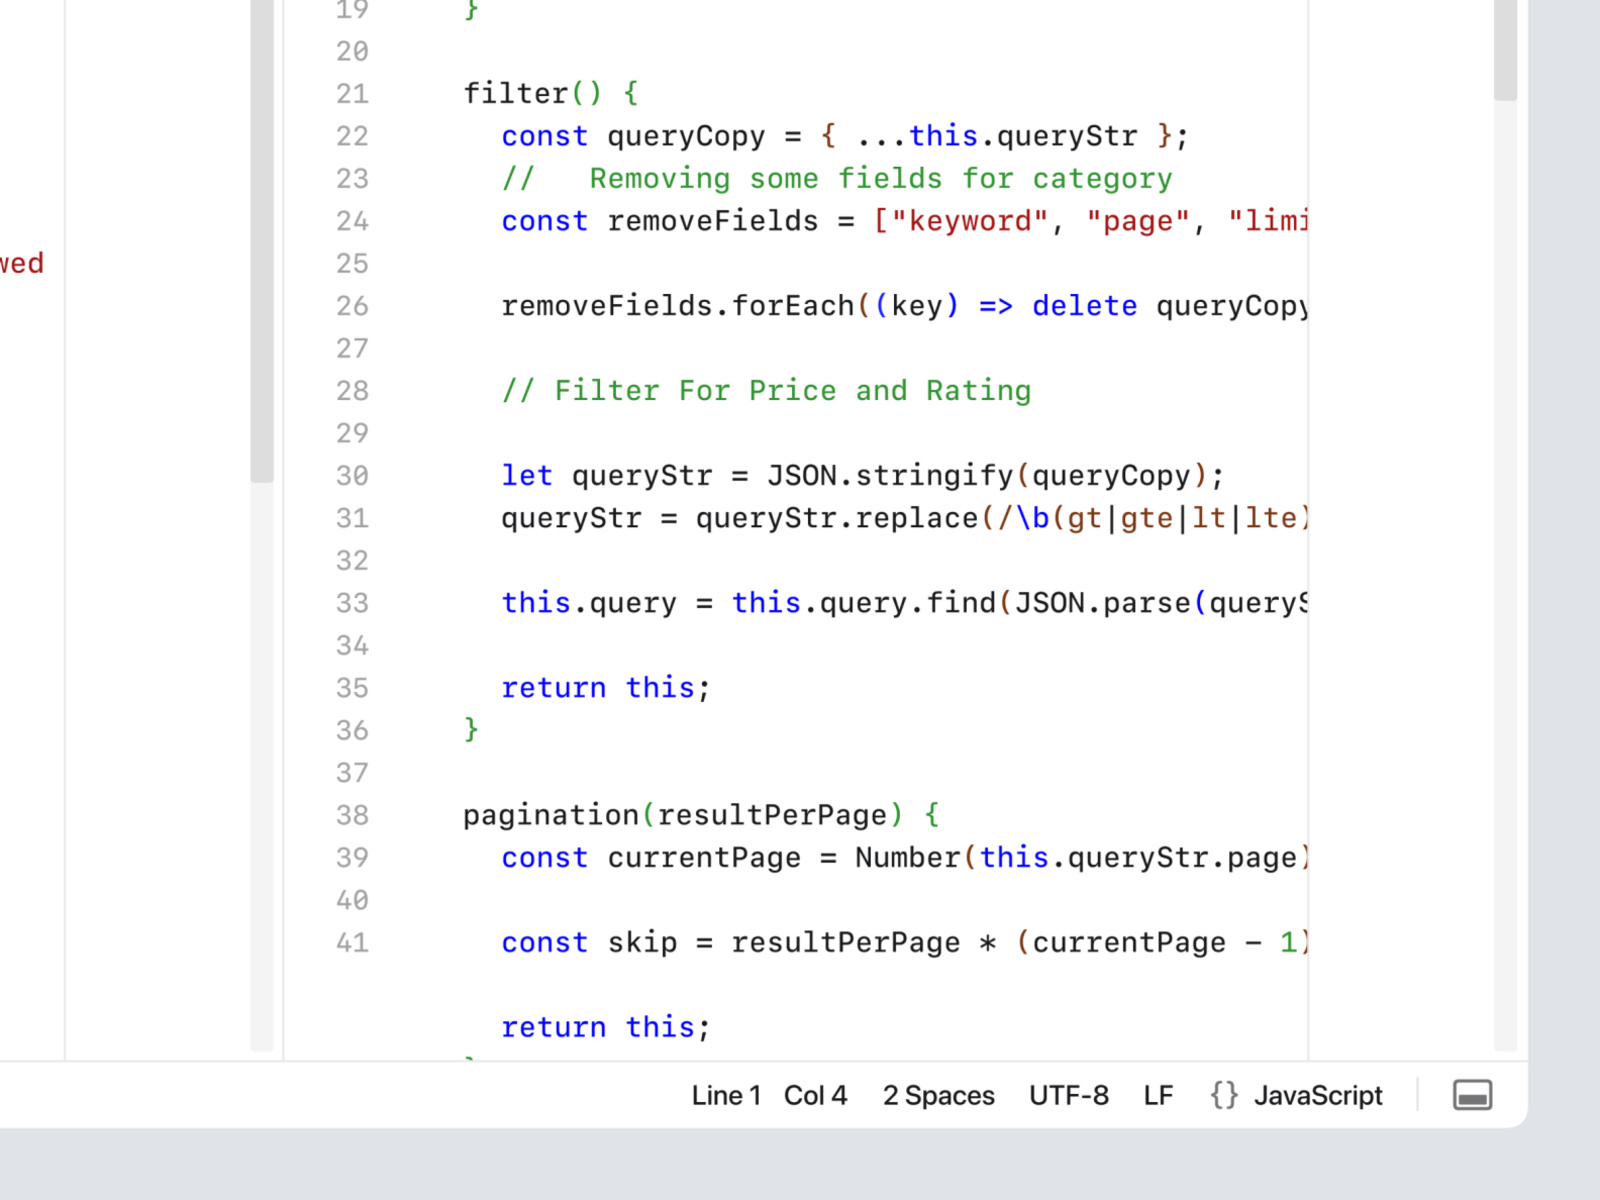Viewport: 1600px width, 1200px height.
Task: Click the UTF-8 encoding indicator
Action: (1068, 1095)
